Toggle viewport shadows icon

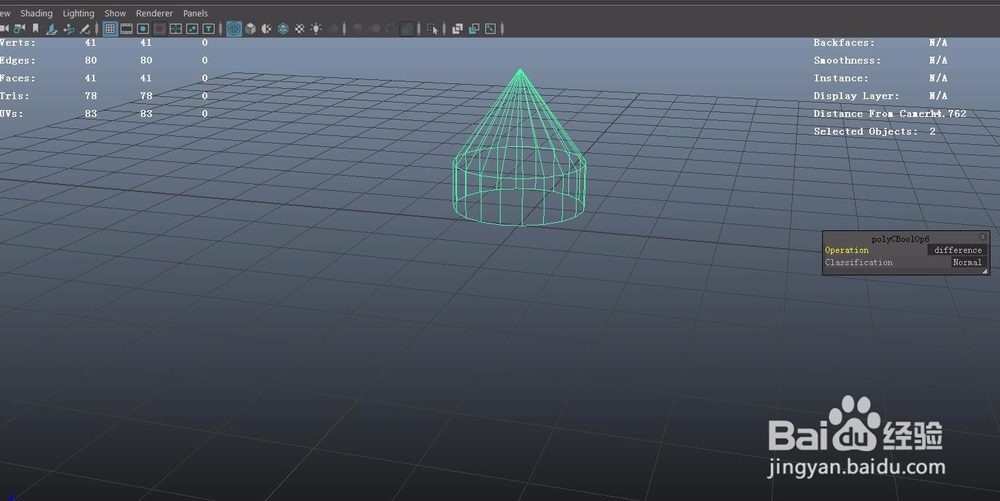(x=334, y=29)
